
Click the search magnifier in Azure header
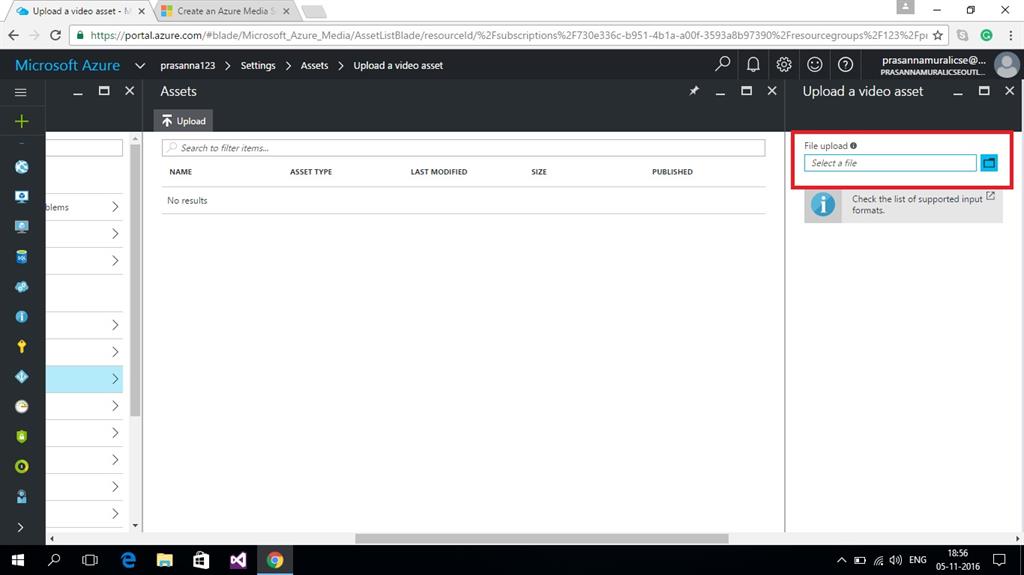point(722,64)
